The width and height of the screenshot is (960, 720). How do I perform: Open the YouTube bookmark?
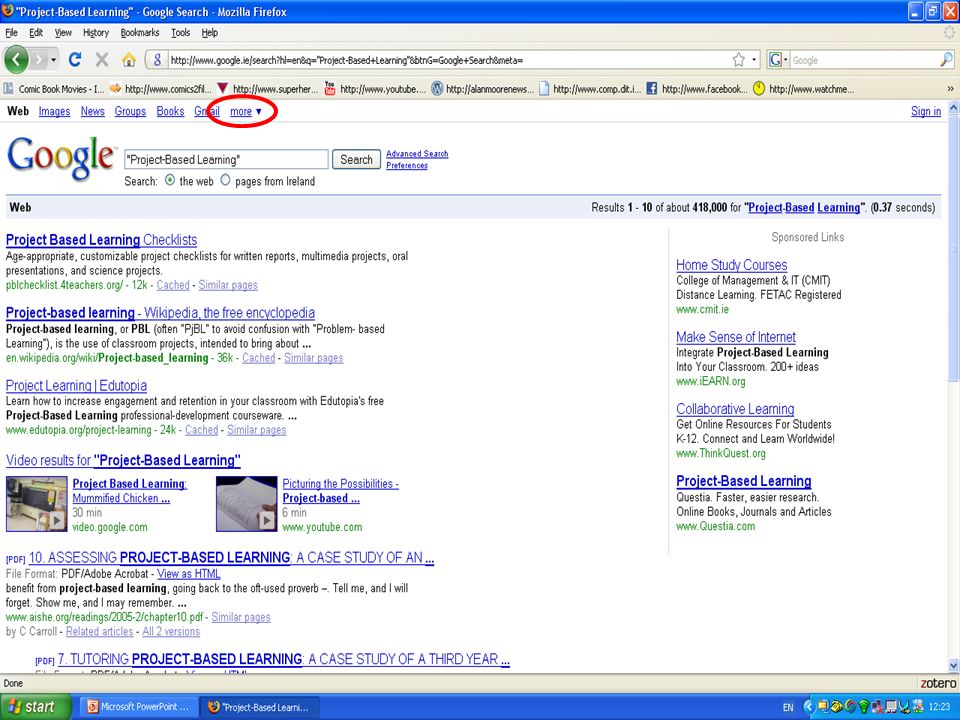pos(375,89)
